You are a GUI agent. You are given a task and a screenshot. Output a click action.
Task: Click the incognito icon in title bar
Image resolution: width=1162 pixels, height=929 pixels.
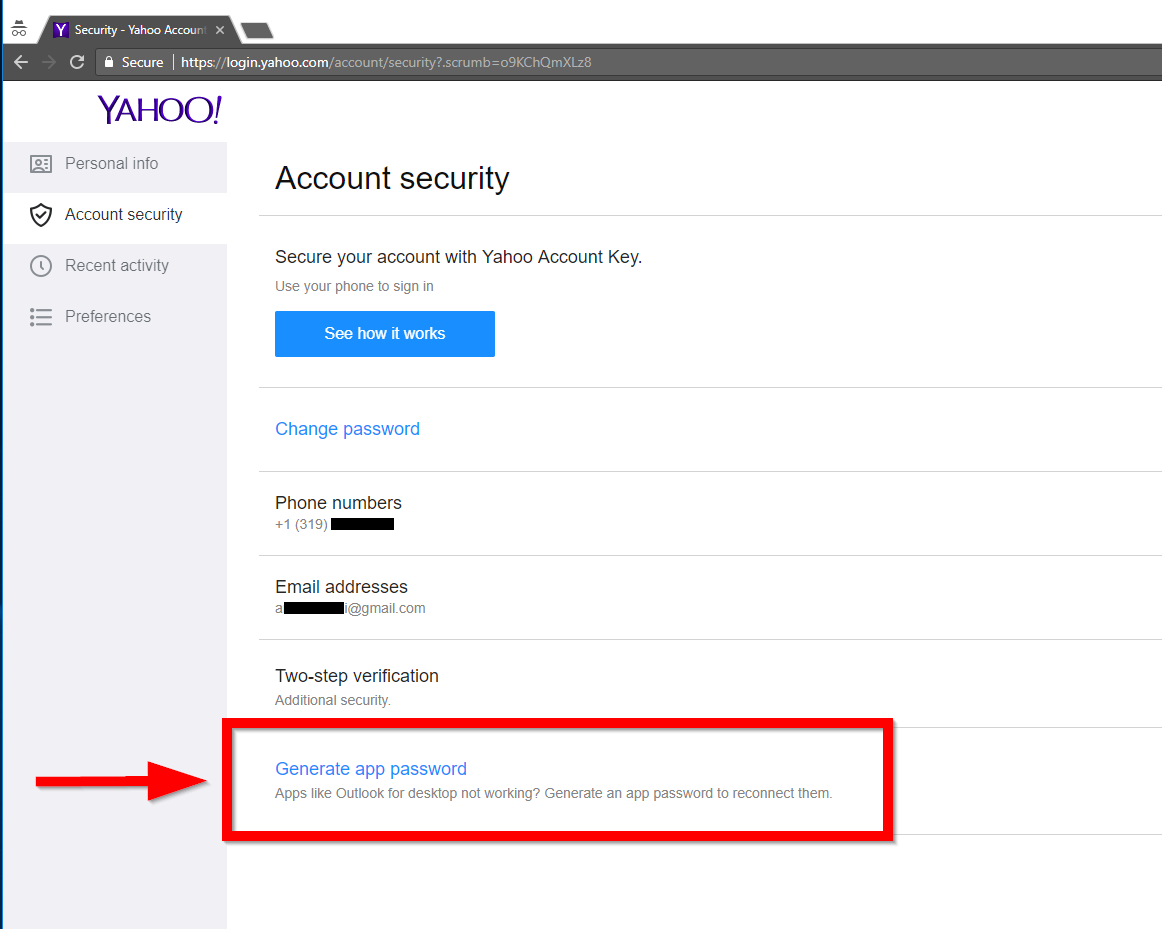(x=19, y=29)
